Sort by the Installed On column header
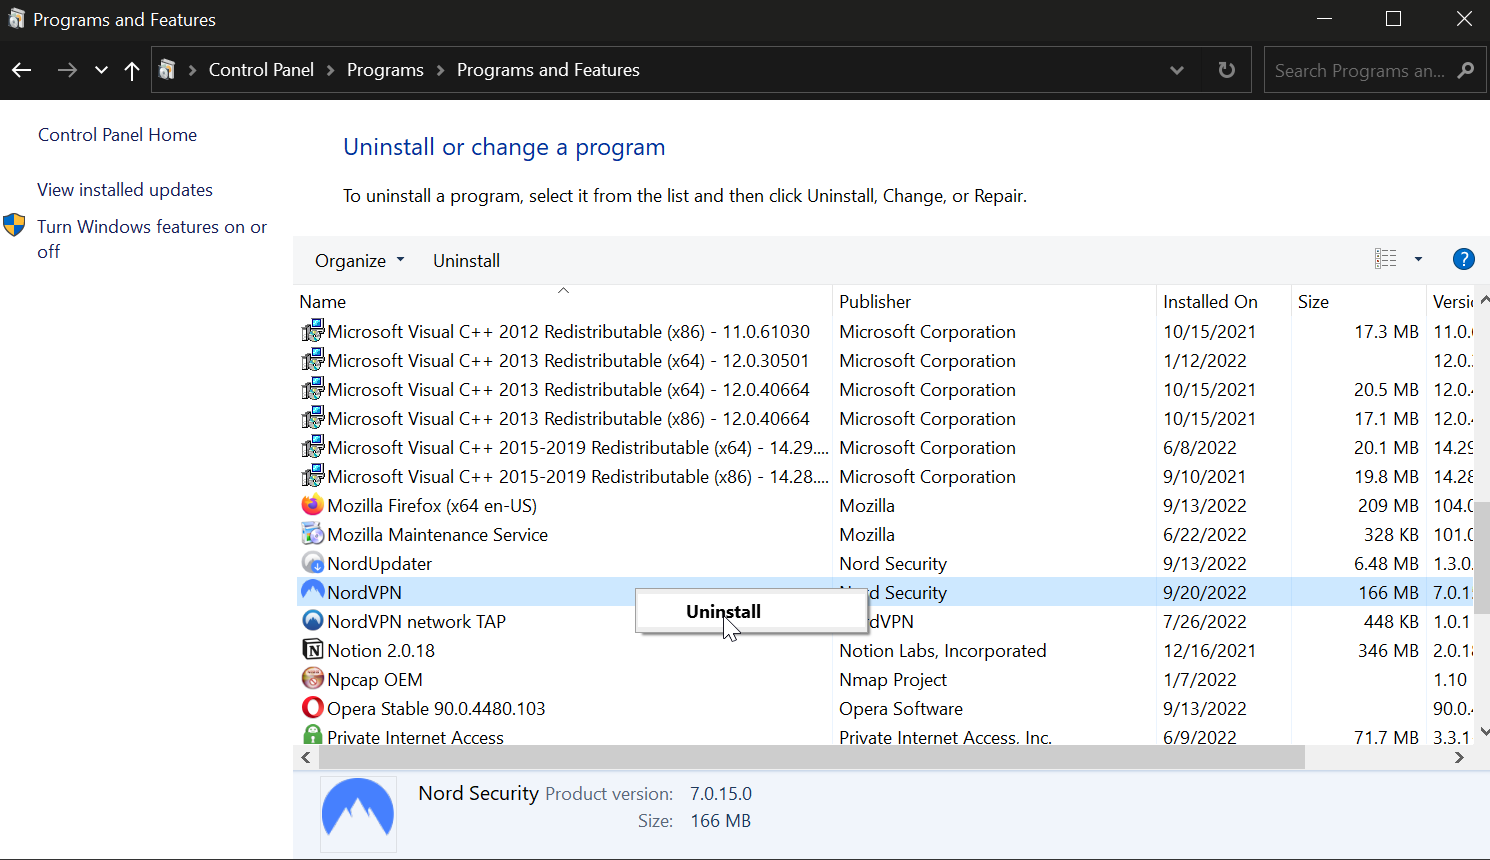1490x860 pixels. [x=1223, y=302]
